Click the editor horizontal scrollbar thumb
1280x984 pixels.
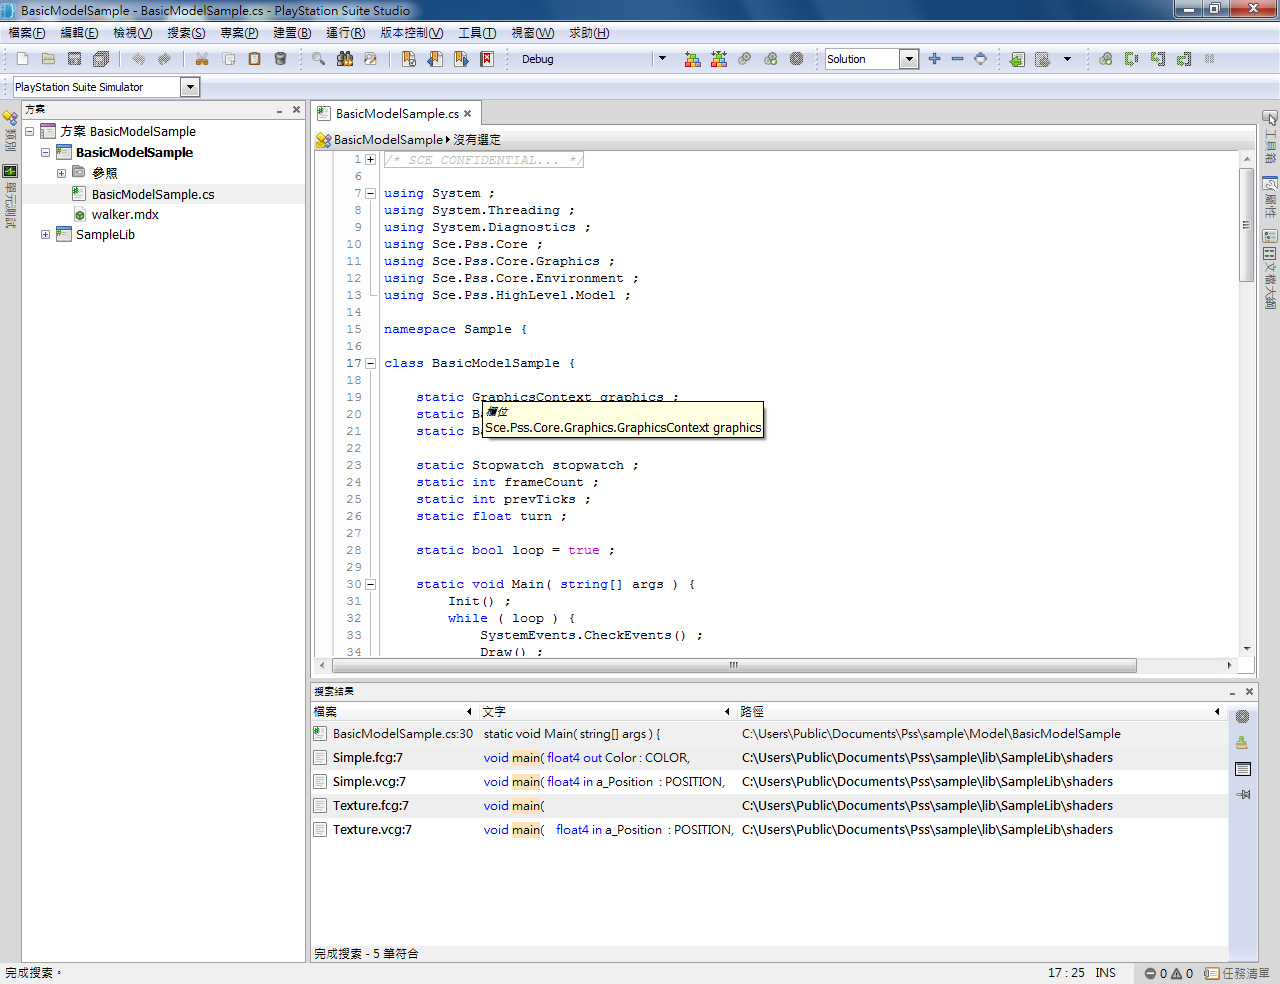click(733, 665)
